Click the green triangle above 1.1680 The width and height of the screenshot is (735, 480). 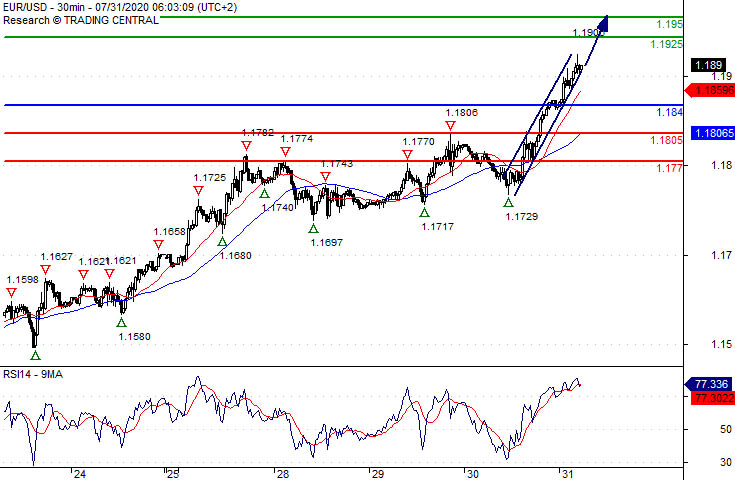(222, 242)
